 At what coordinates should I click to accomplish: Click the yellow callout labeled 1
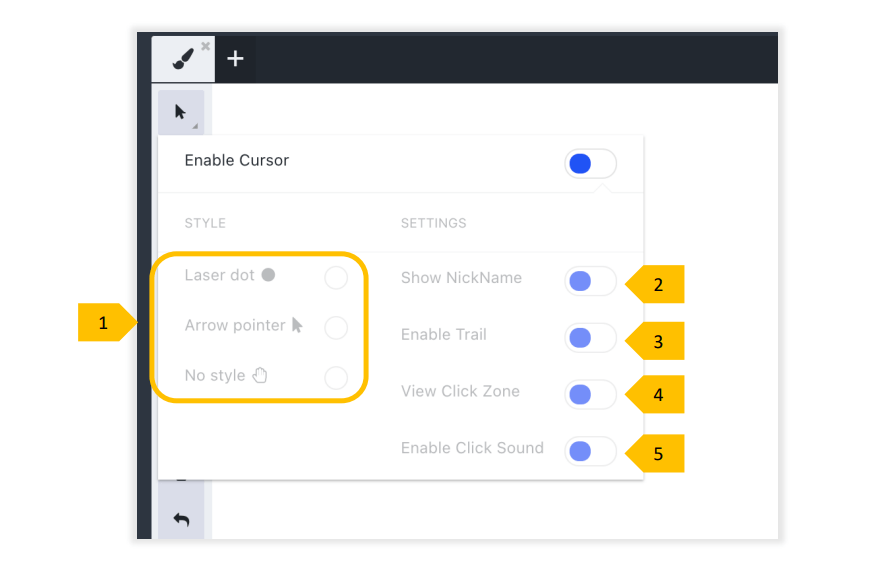104,322
